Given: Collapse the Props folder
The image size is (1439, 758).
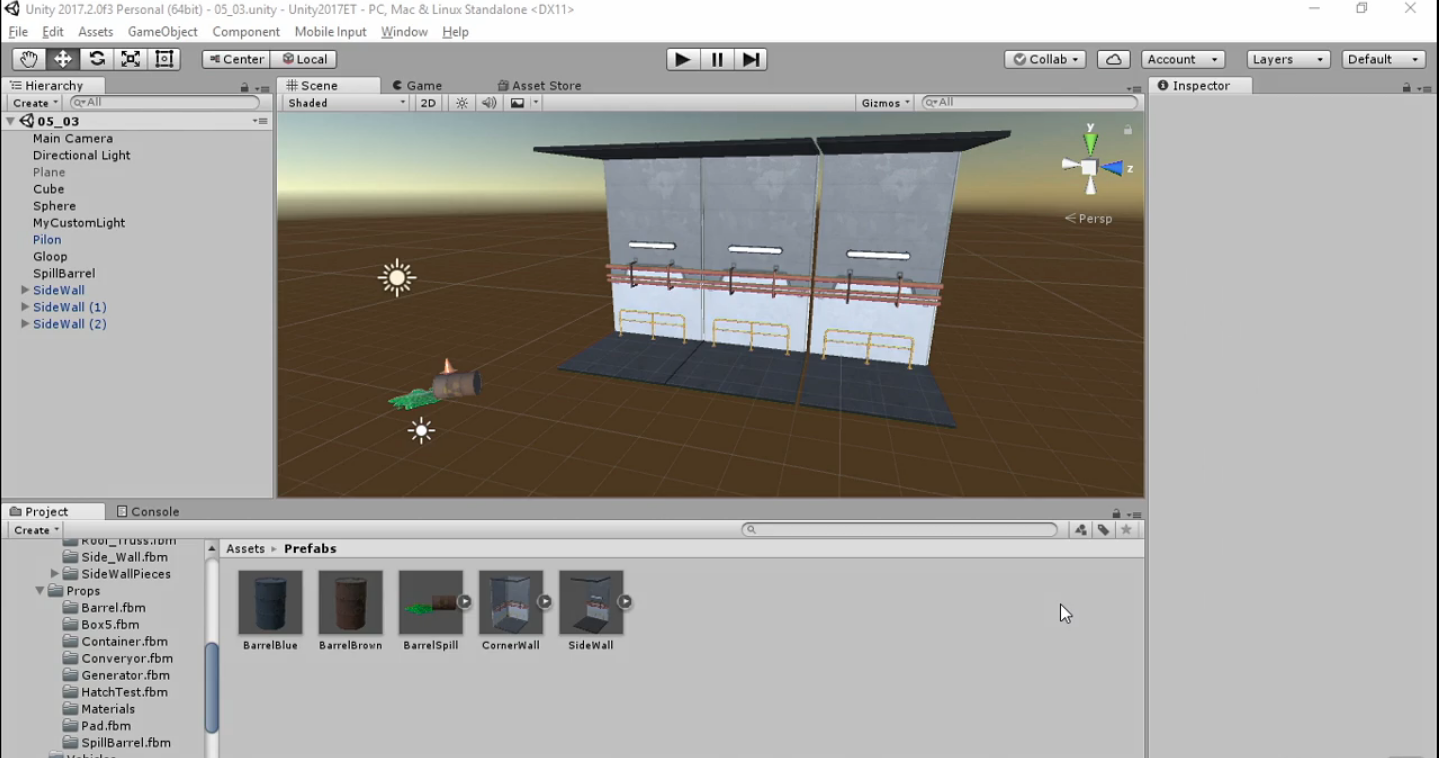Looking at the screenshot, I should coord(40,591).
